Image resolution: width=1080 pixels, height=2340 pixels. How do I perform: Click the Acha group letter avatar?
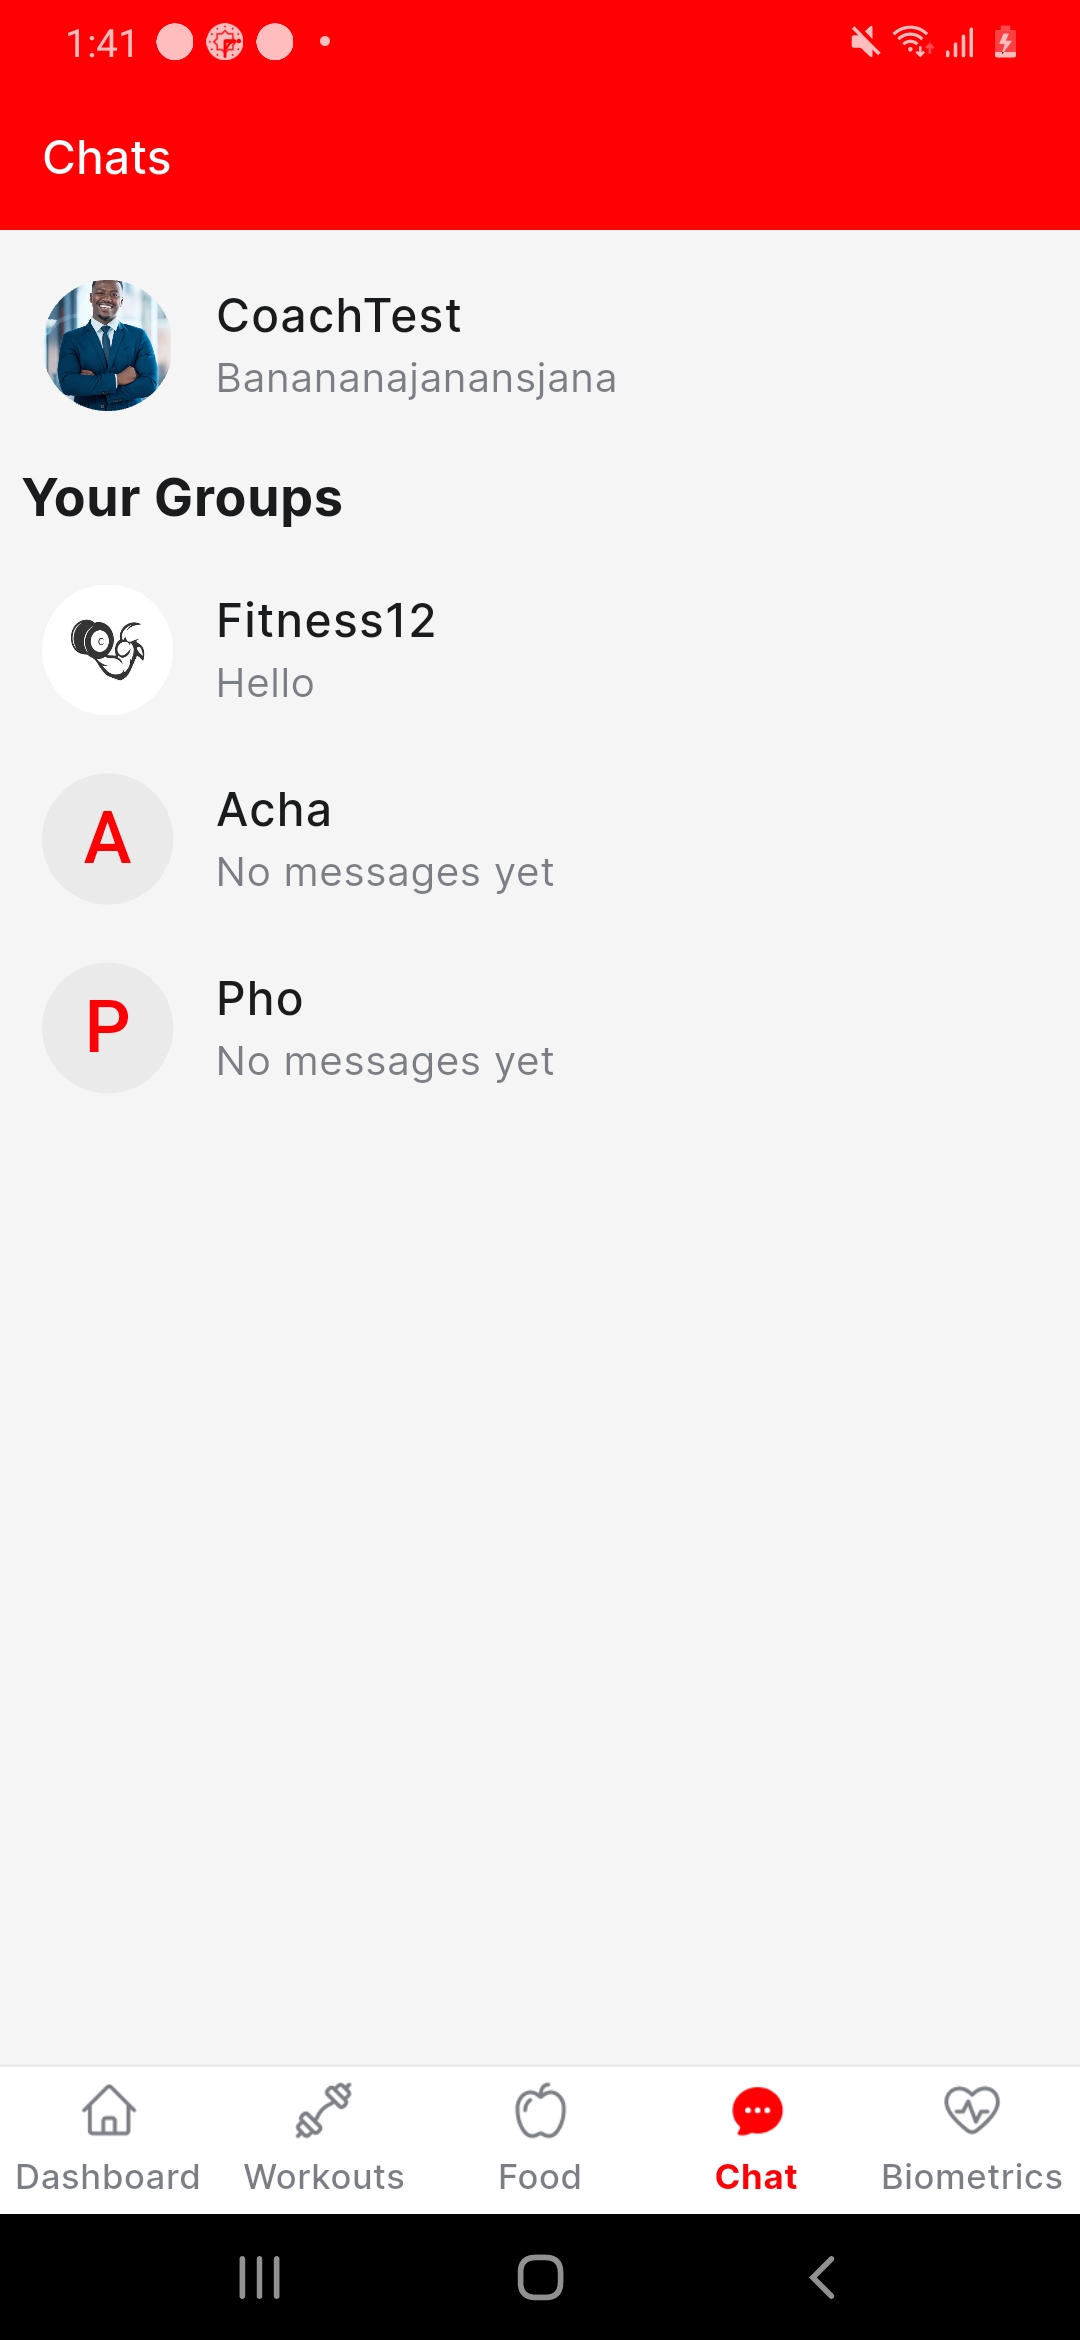coord(108,839)
